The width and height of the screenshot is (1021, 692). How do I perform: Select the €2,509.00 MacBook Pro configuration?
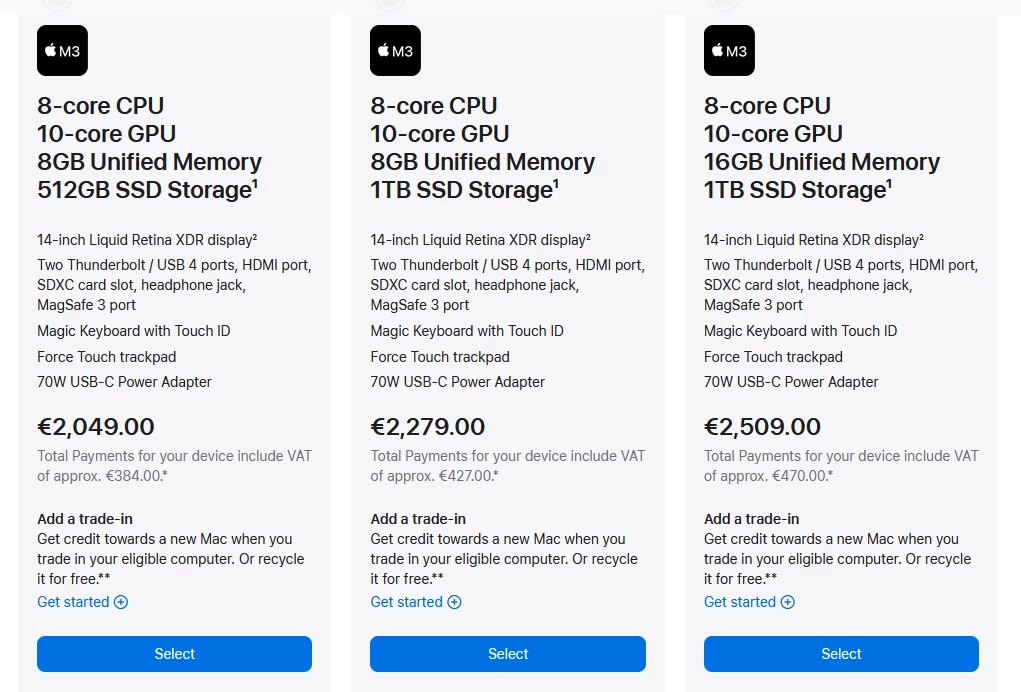coord(841,654)
